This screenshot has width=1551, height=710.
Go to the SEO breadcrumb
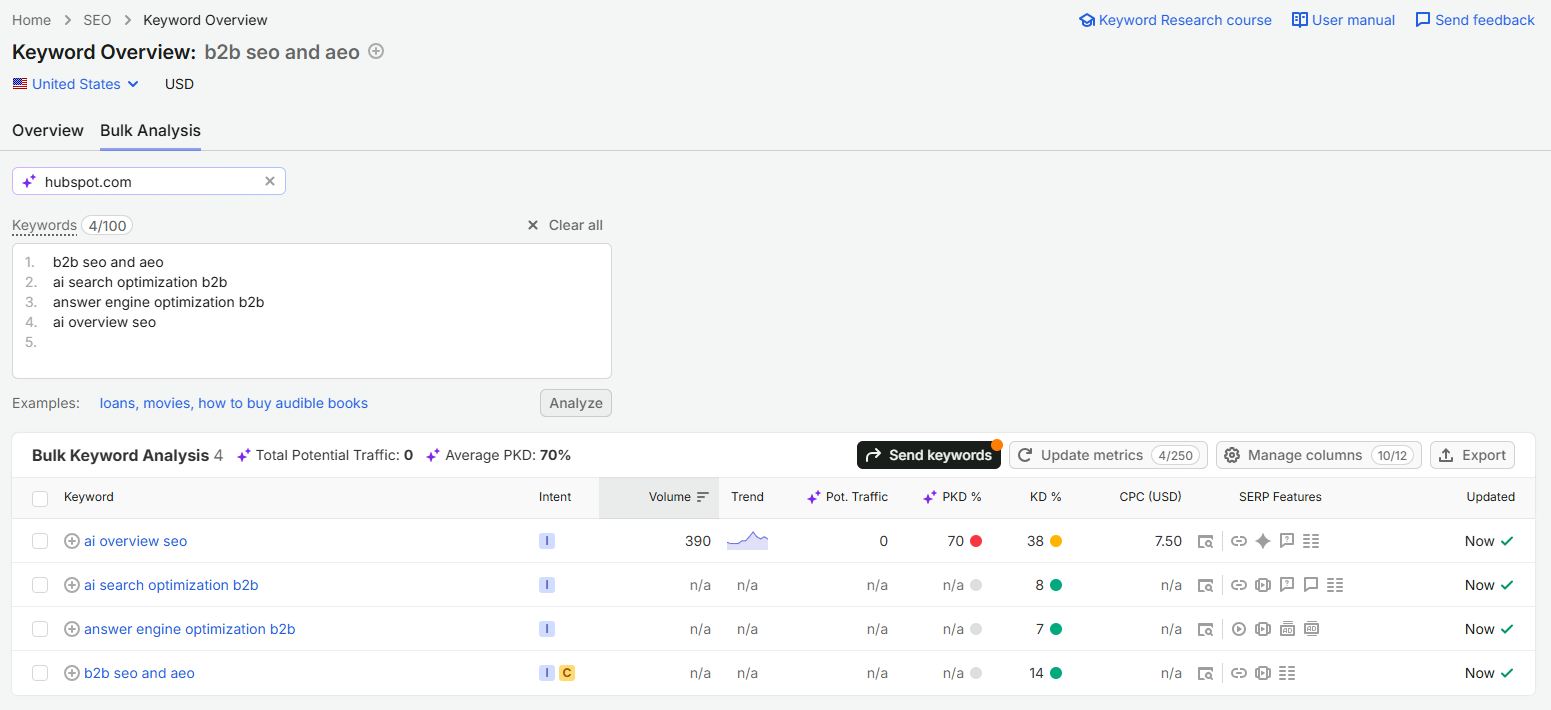(97, 20)
